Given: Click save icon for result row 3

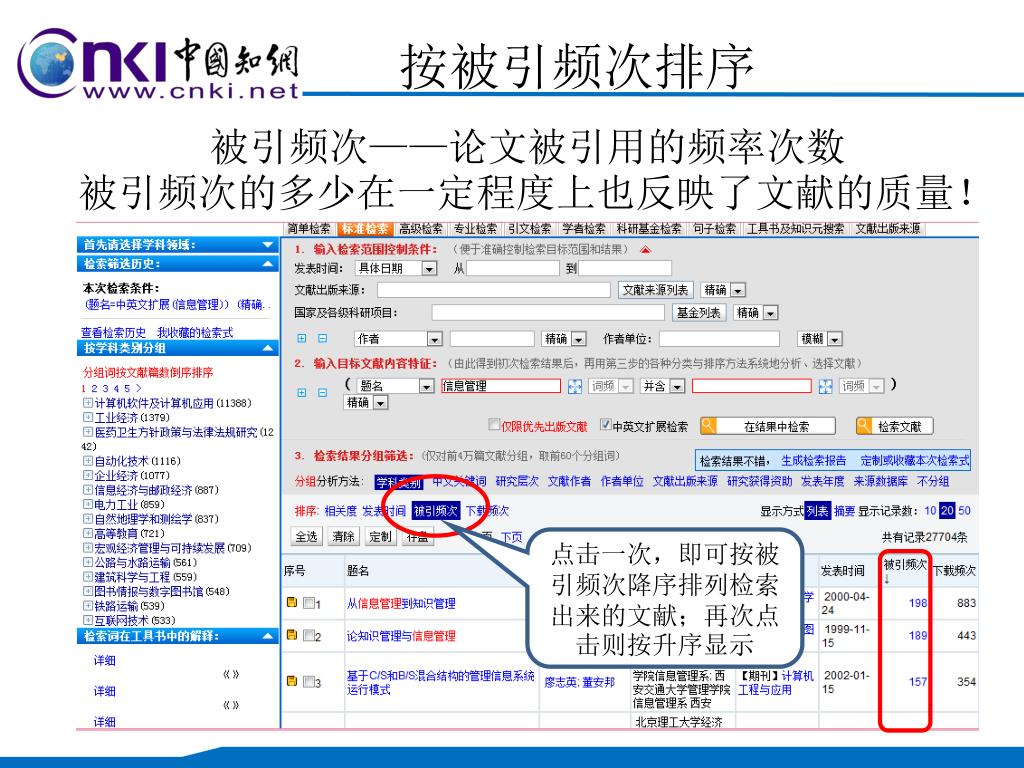Looking at the screenshot, I should [x=292, y=680].
